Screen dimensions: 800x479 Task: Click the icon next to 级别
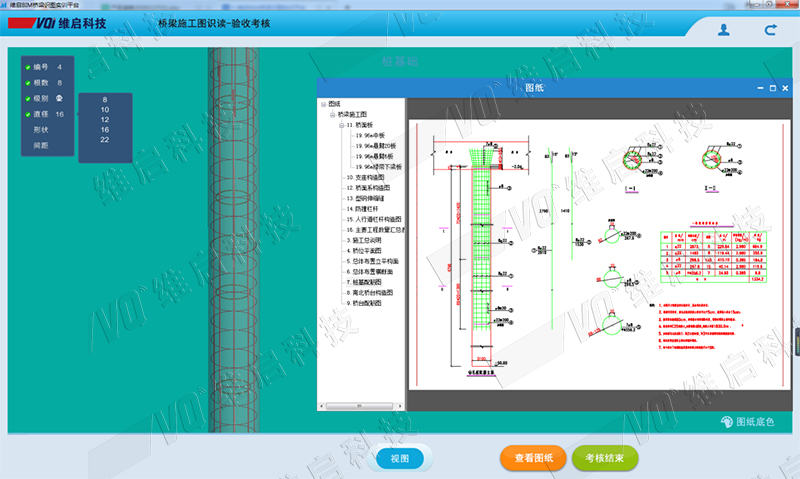pyautogui.click(x=60, y=98)
